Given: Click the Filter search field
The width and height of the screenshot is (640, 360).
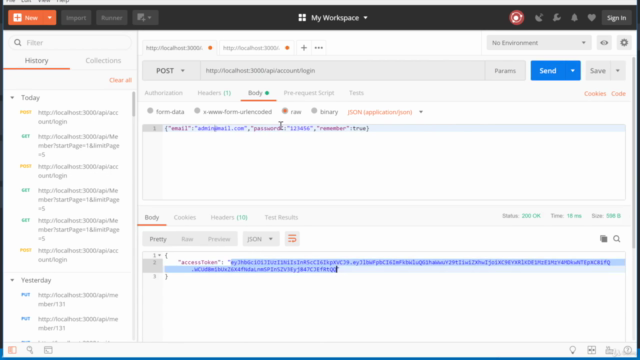Looking at the screenshot, I should tap(70, 42).
